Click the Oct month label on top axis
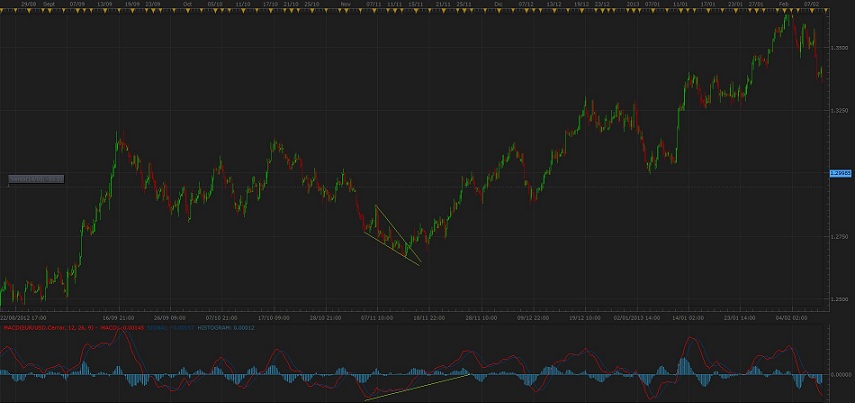 [x=187, y=4]
